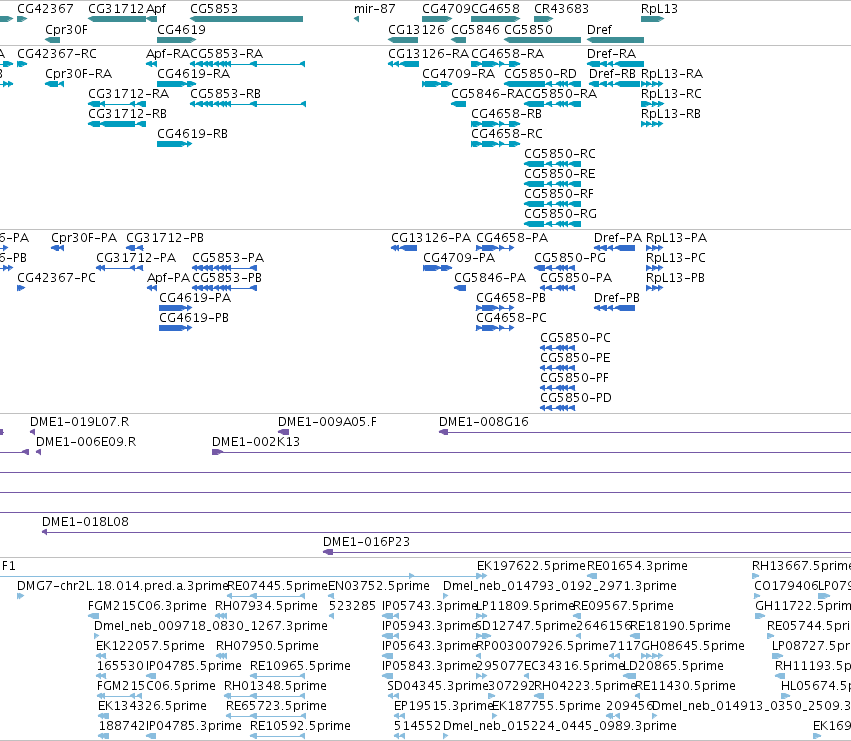Click the Apf-PA protein label
Viewport: 851px width, 741px height.
pos(169,278)
